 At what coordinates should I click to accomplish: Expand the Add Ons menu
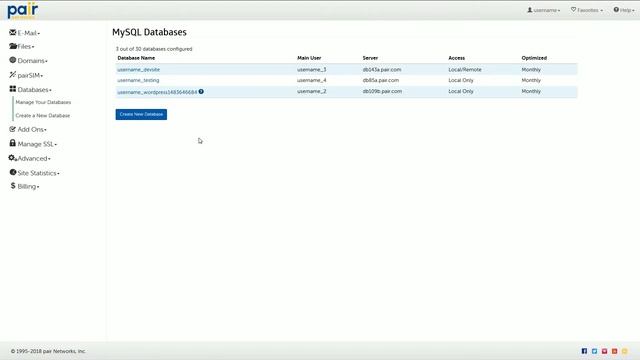(x=32, y=129)
